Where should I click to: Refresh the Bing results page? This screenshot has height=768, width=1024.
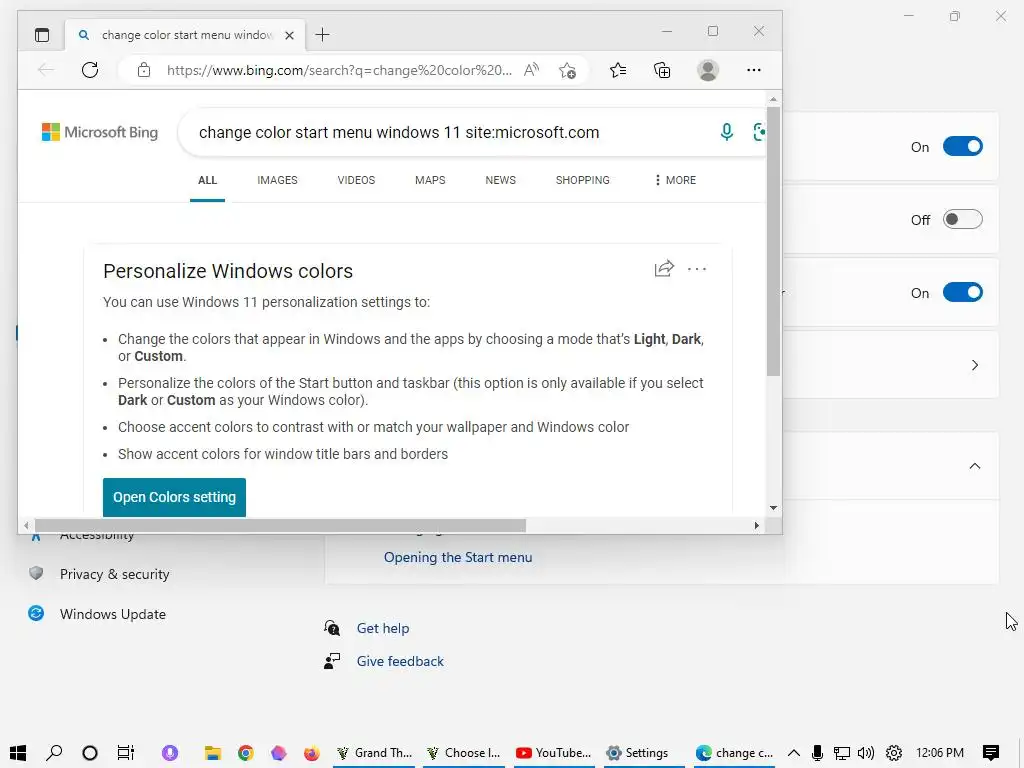[90, 70]
